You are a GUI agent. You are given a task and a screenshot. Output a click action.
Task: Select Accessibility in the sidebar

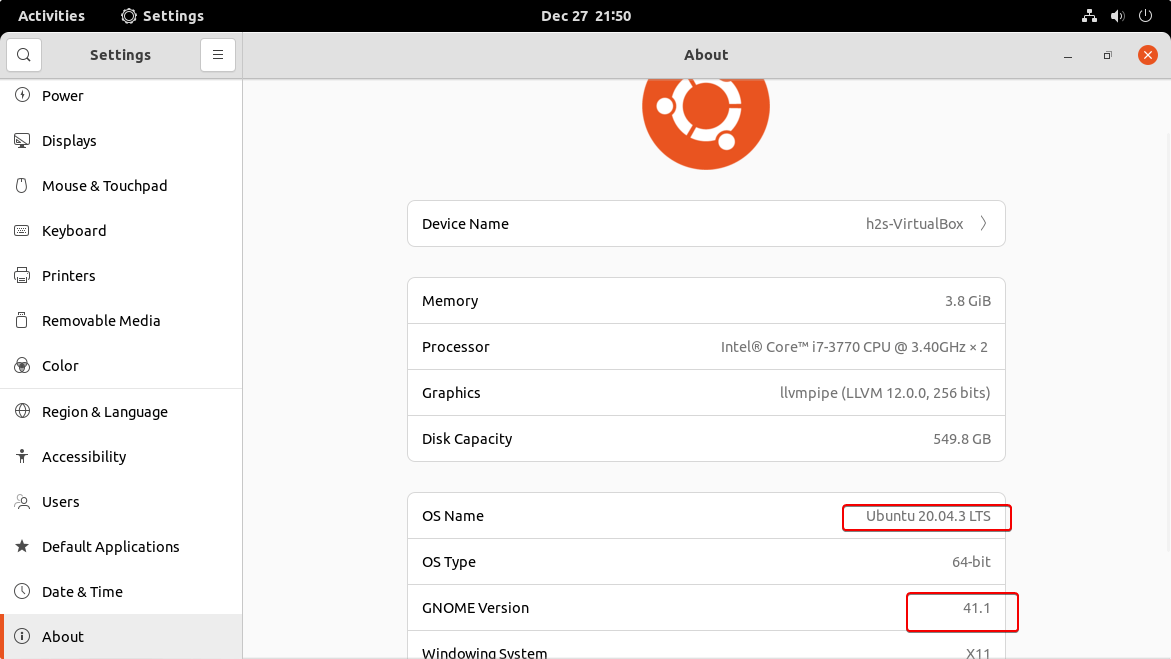[x=121, y=457]
